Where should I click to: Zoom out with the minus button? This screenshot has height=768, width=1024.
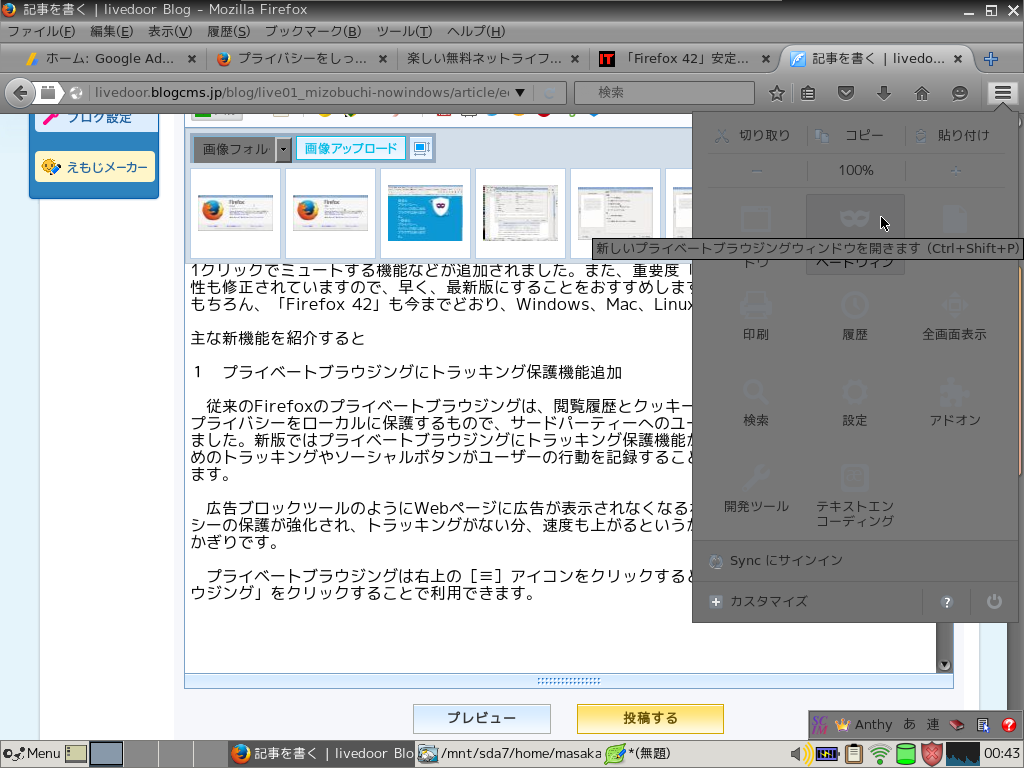pos(757,170)
